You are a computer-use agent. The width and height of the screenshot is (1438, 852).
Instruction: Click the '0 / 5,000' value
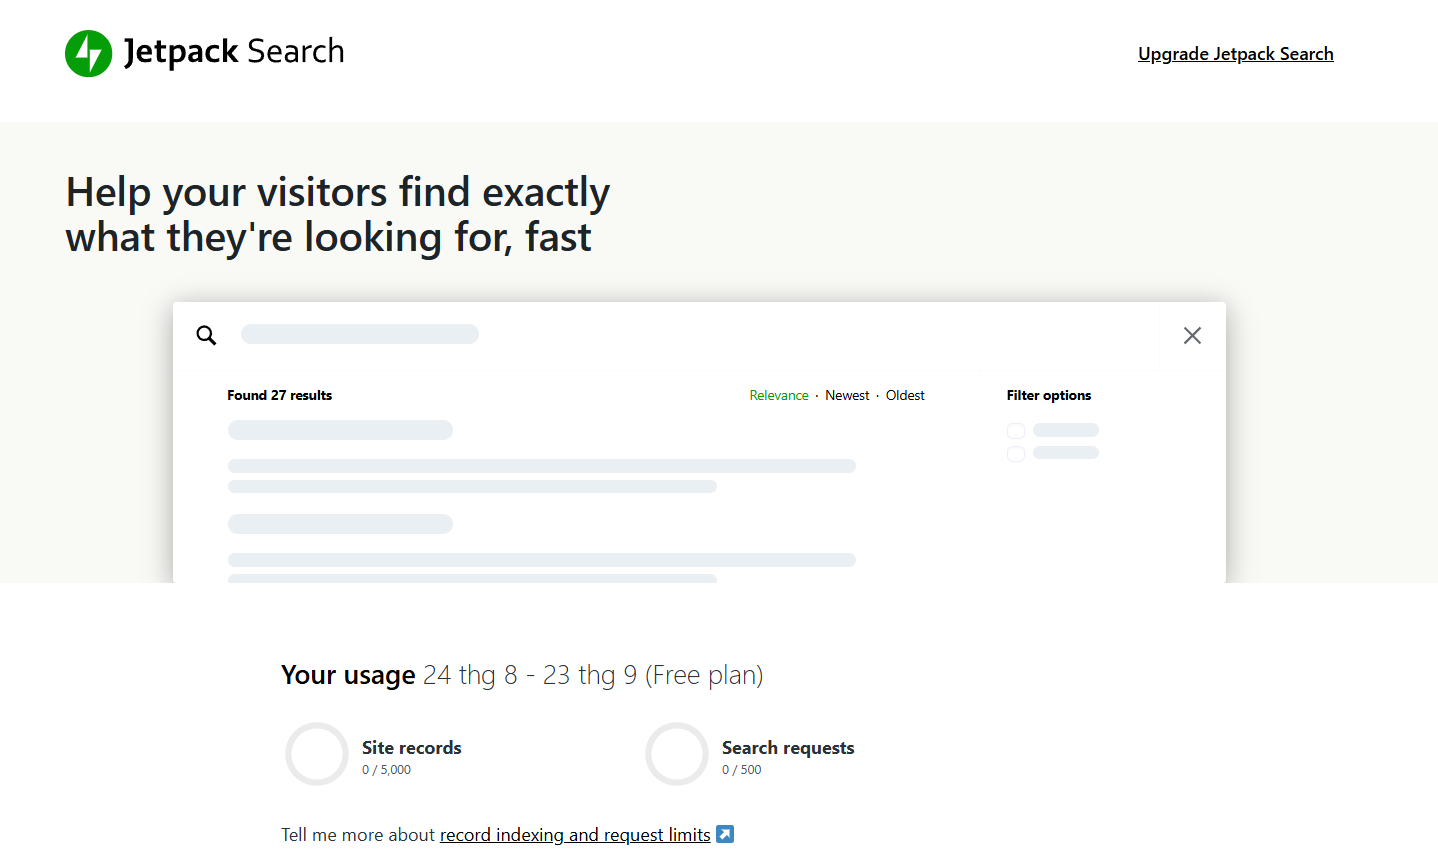[x=386, y=770]
